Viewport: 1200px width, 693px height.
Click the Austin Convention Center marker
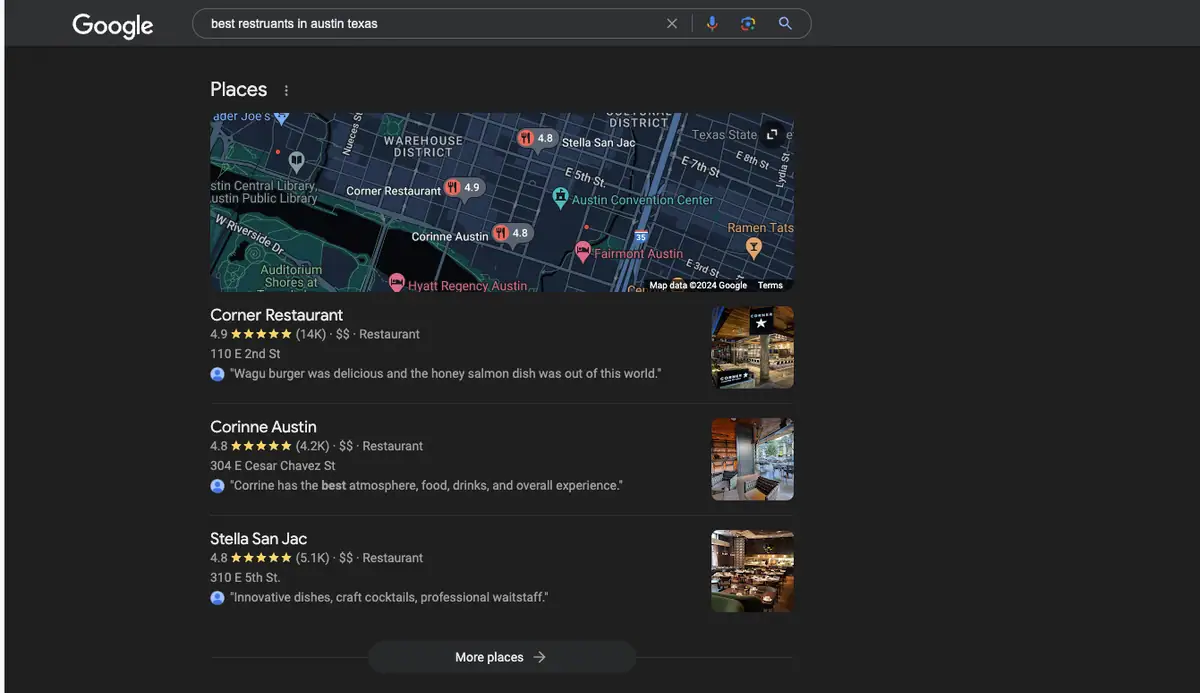click(x=561, y=197)
